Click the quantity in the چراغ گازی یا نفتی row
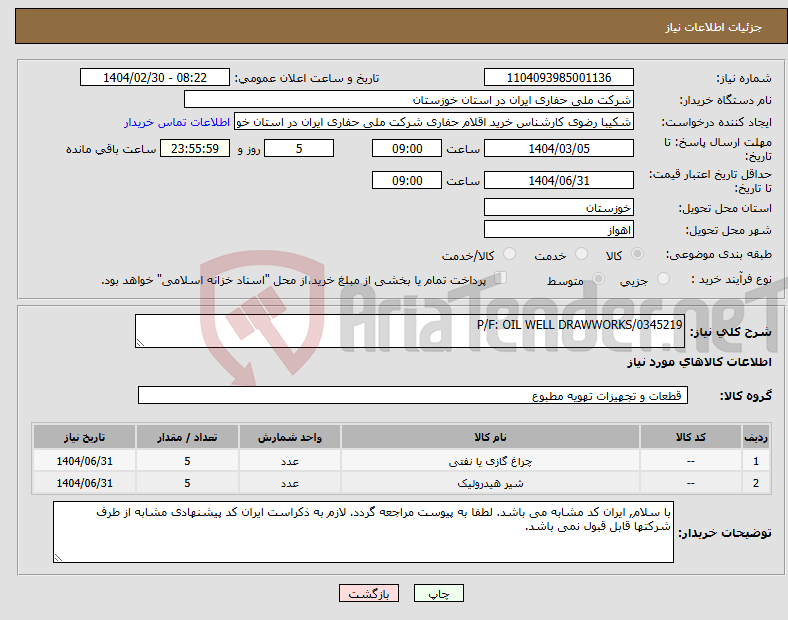 point(187,461)
